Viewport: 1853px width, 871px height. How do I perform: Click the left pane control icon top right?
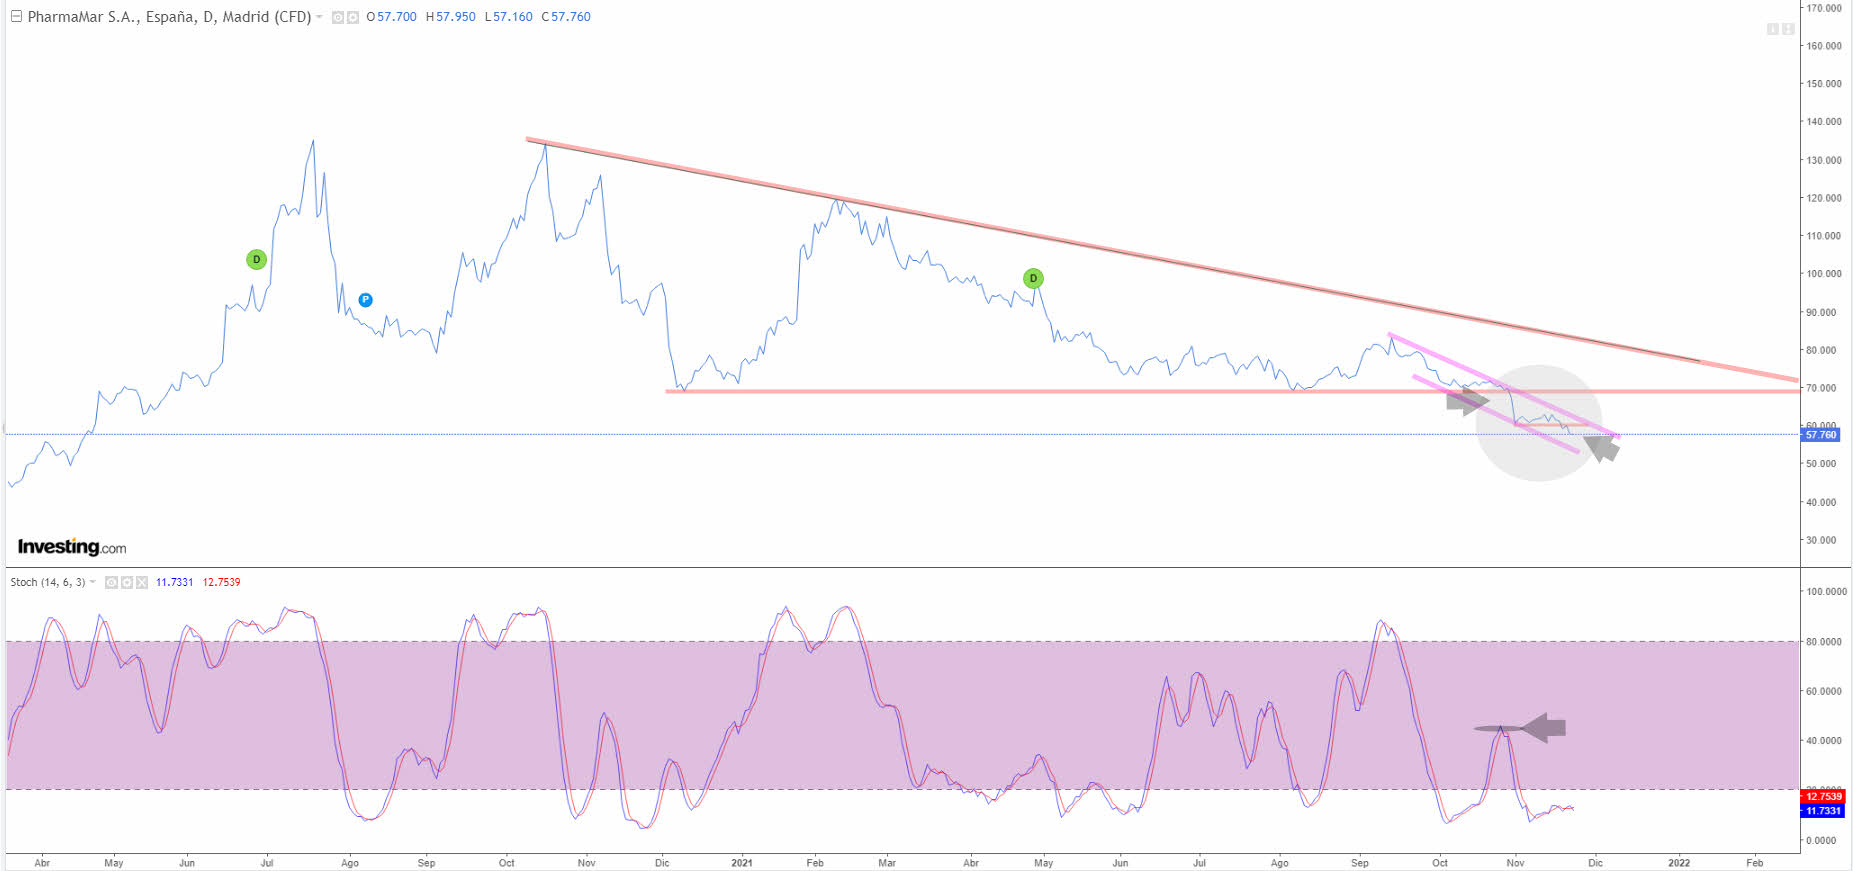click(1772, 29)
